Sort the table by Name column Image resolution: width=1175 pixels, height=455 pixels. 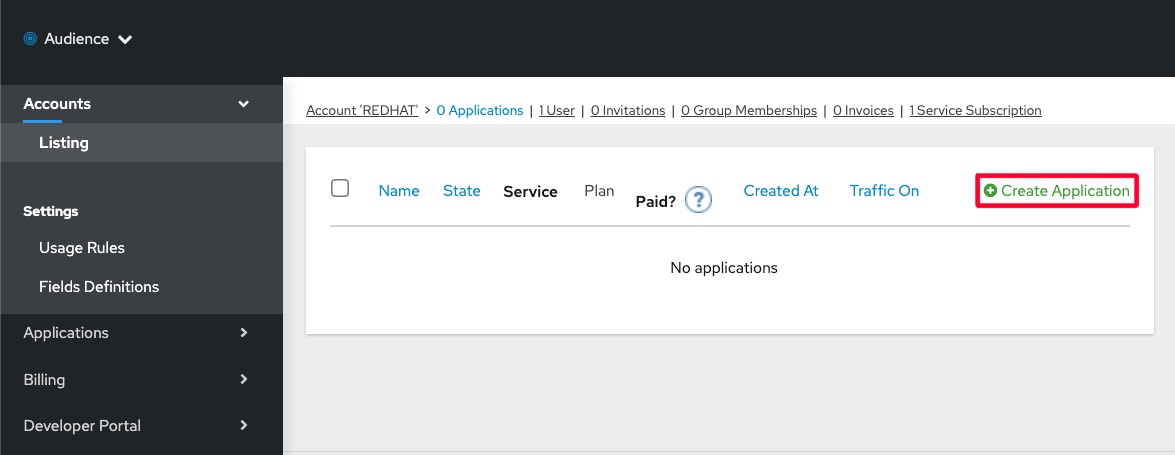coord(399,191)
